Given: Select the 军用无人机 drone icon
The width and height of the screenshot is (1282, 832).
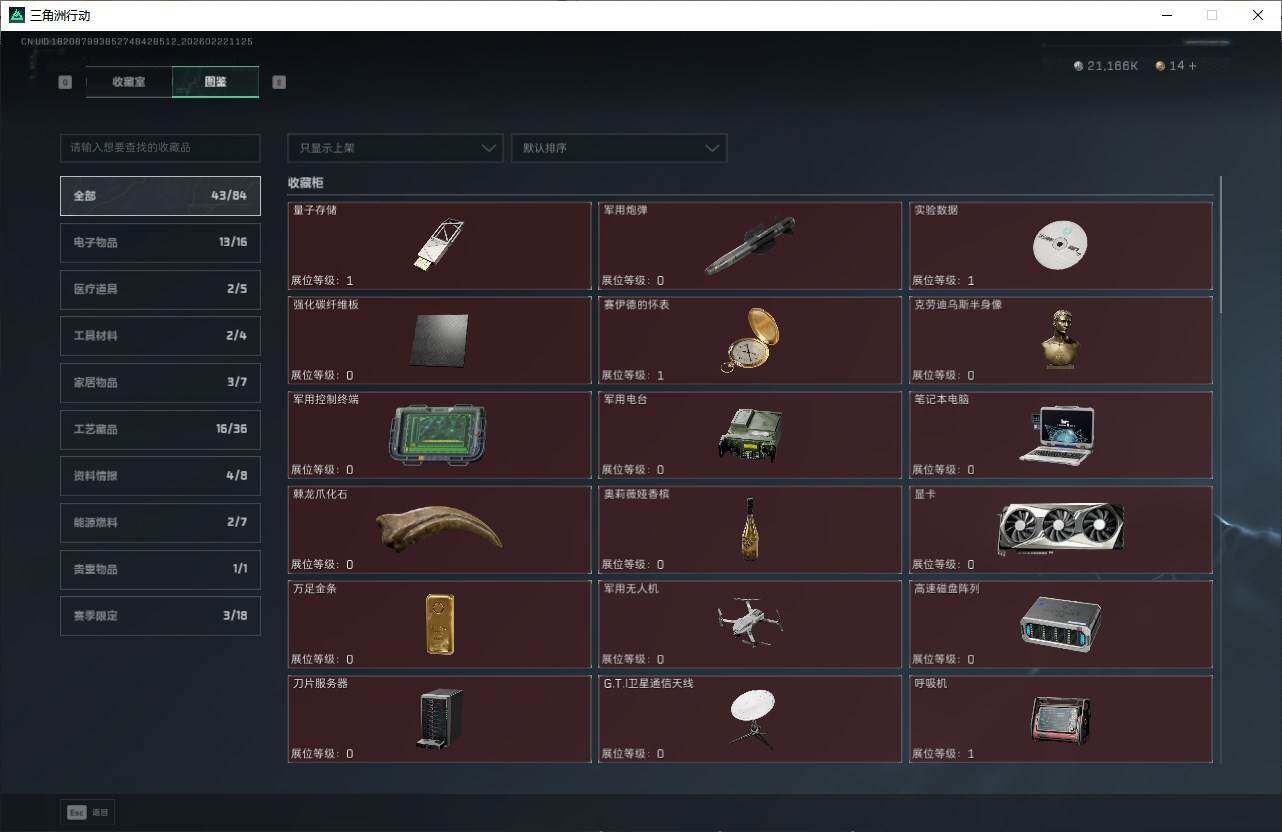Looking at the screenshot, I should coord(750,622).
